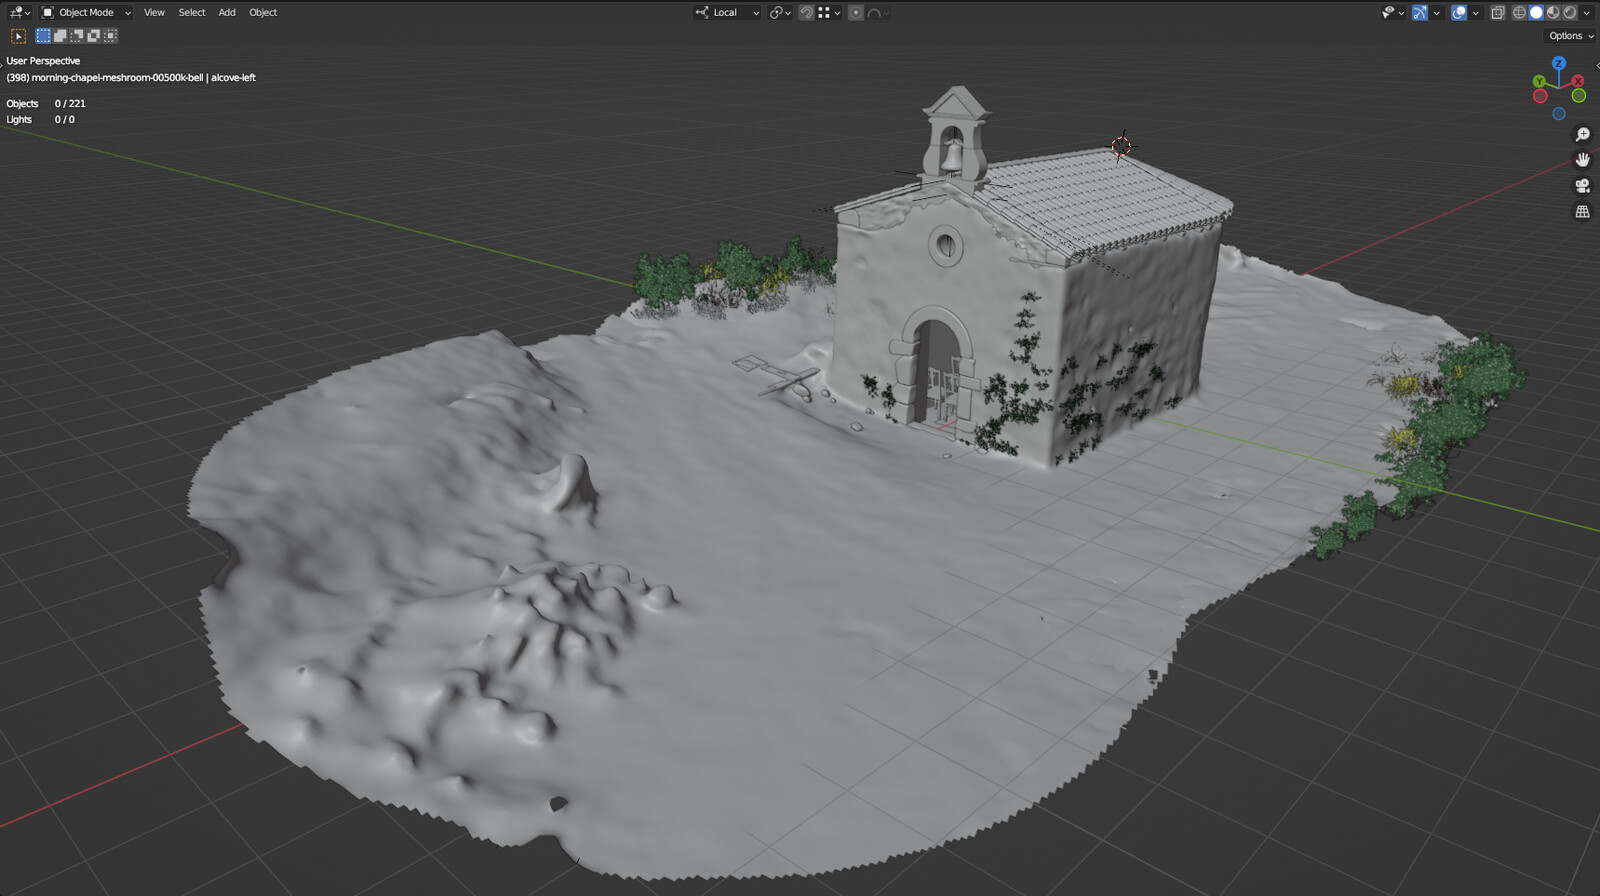Viewport: 1600px width, 896px height.
Task: Switch perspective/orthographic grid icon
Action: pos(1583,212)
